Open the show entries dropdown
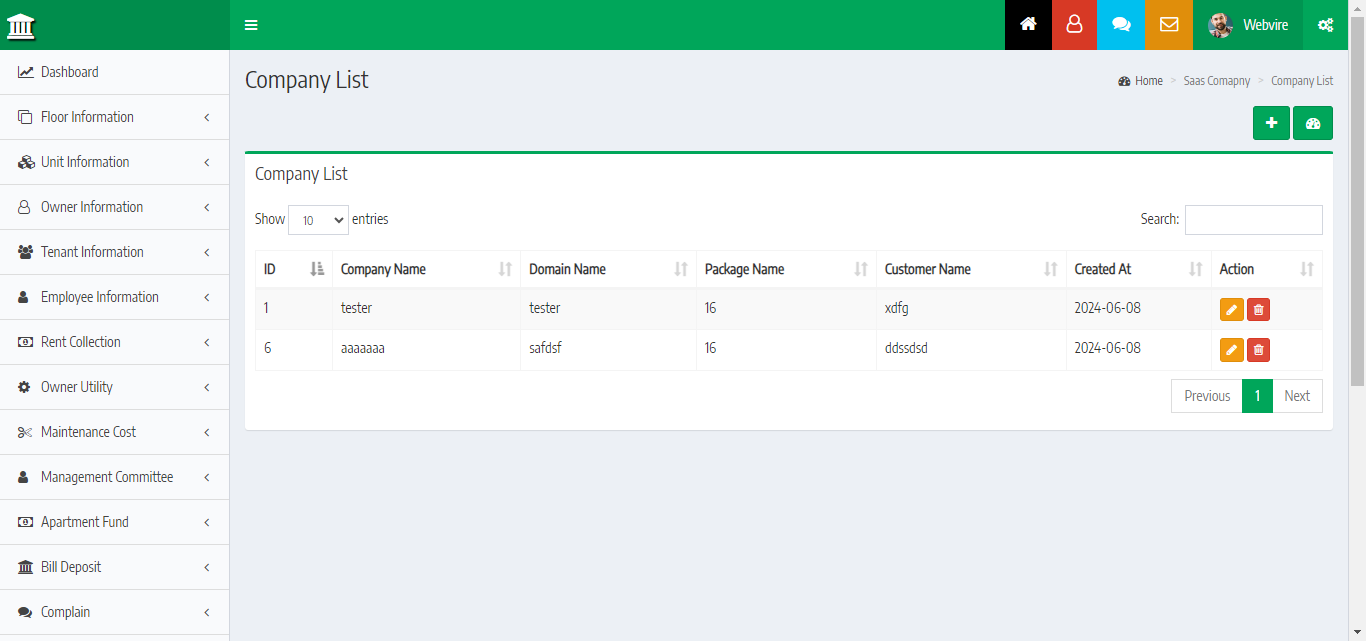The width and height of the screenshot is (1366, 641). click(318, 220)
